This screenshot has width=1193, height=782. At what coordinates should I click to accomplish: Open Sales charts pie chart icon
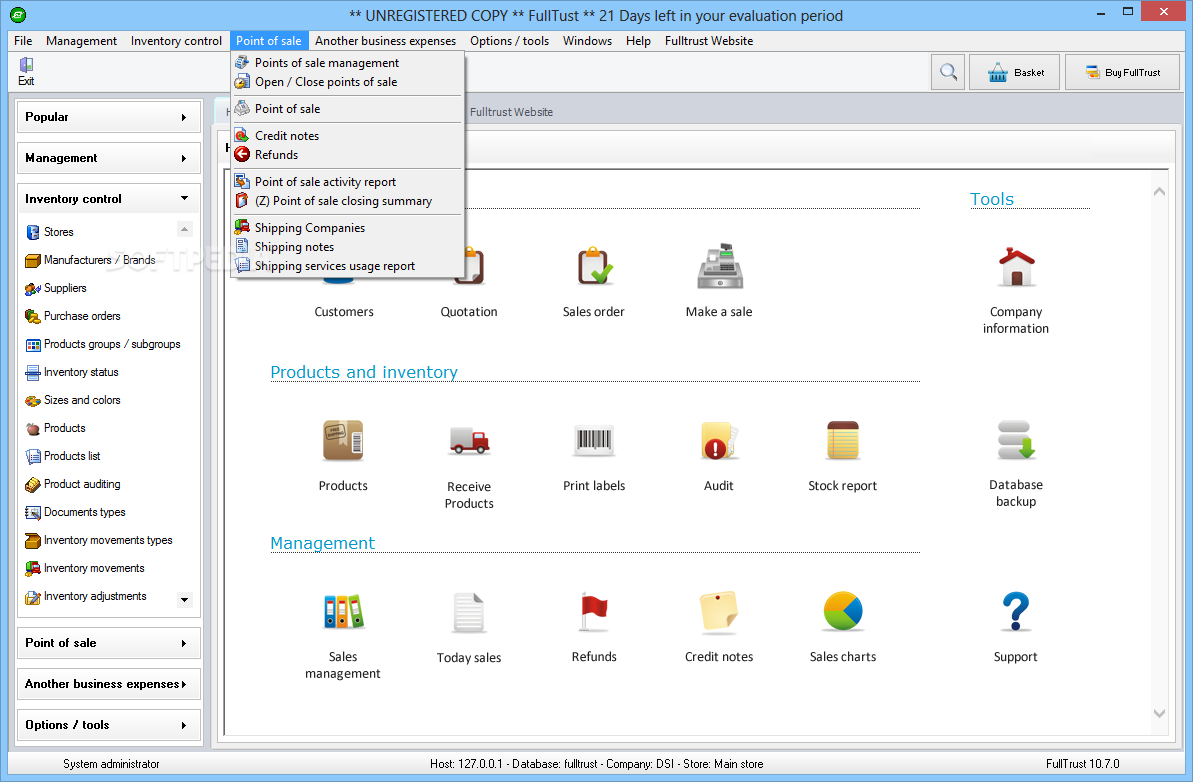843,612
